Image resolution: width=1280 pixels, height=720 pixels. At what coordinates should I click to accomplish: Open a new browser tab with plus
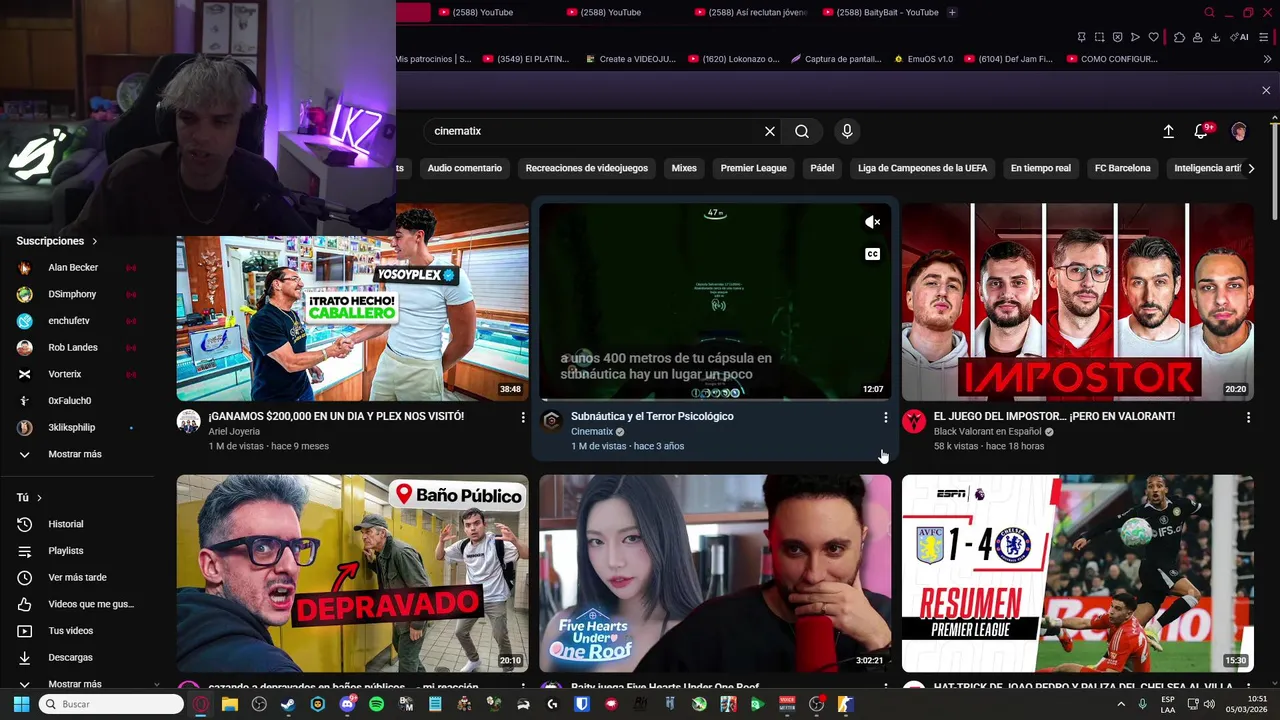tap(952, 12)
